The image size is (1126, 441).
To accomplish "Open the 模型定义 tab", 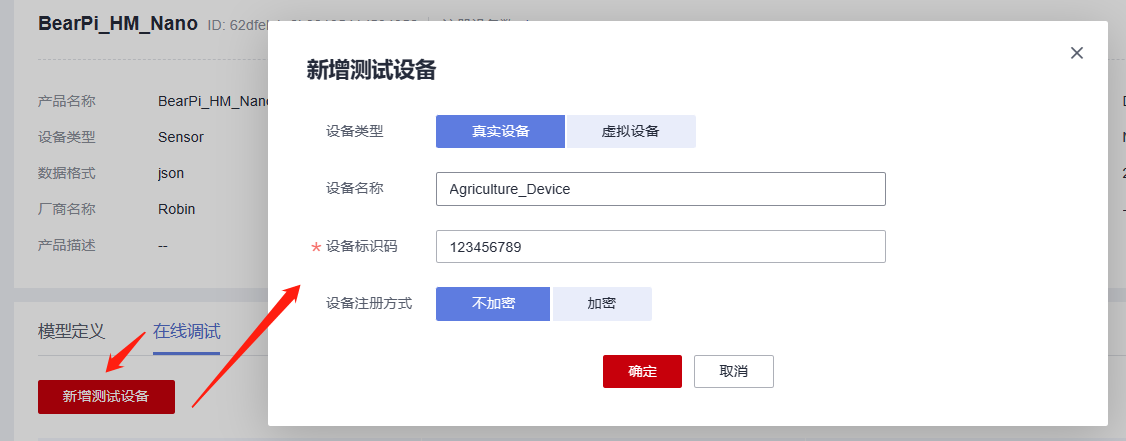I will [x=71, y=332].
